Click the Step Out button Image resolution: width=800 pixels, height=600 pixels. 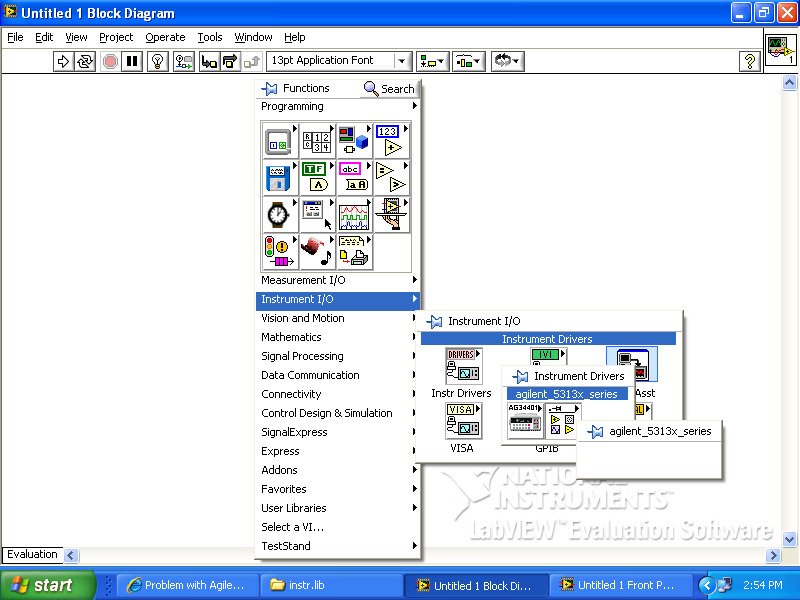252,62
